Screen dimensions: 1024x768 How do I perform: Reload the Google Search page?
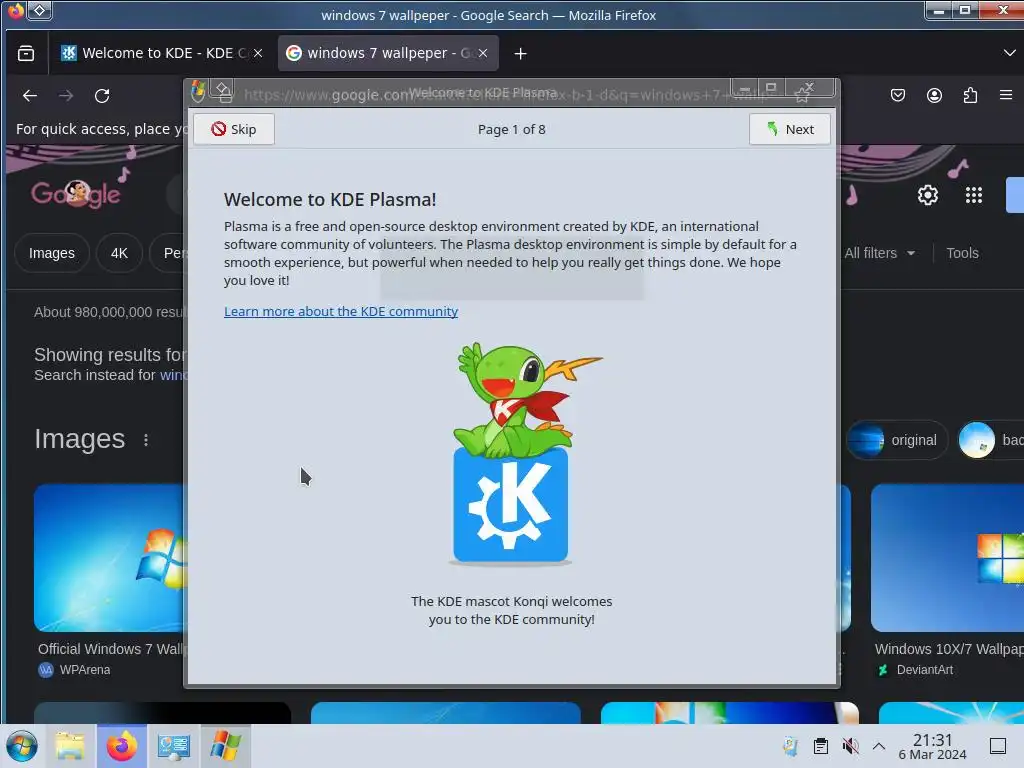click(x=102, y=96)
